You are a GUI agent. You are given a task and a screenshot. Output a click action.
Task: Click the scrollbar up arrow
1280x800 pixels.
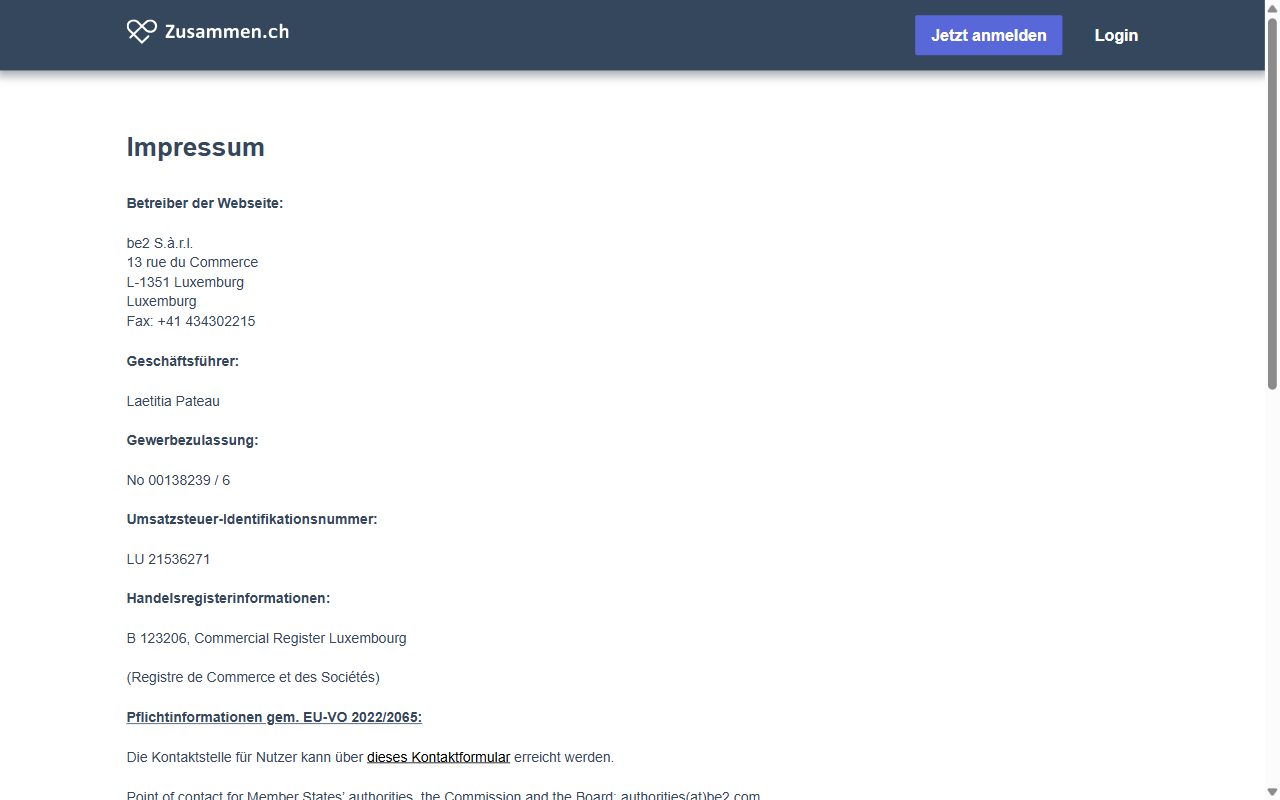point(1272,7)
